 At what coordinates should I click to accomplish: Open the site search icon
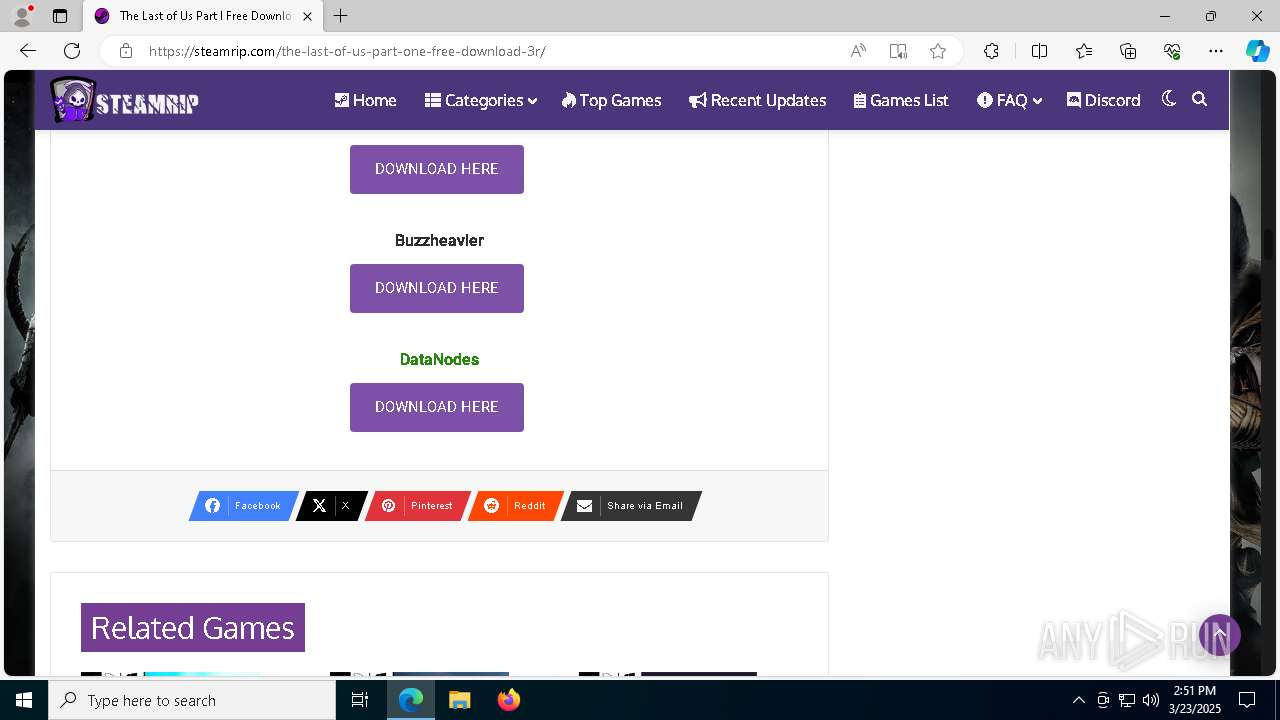(1200, 99)
